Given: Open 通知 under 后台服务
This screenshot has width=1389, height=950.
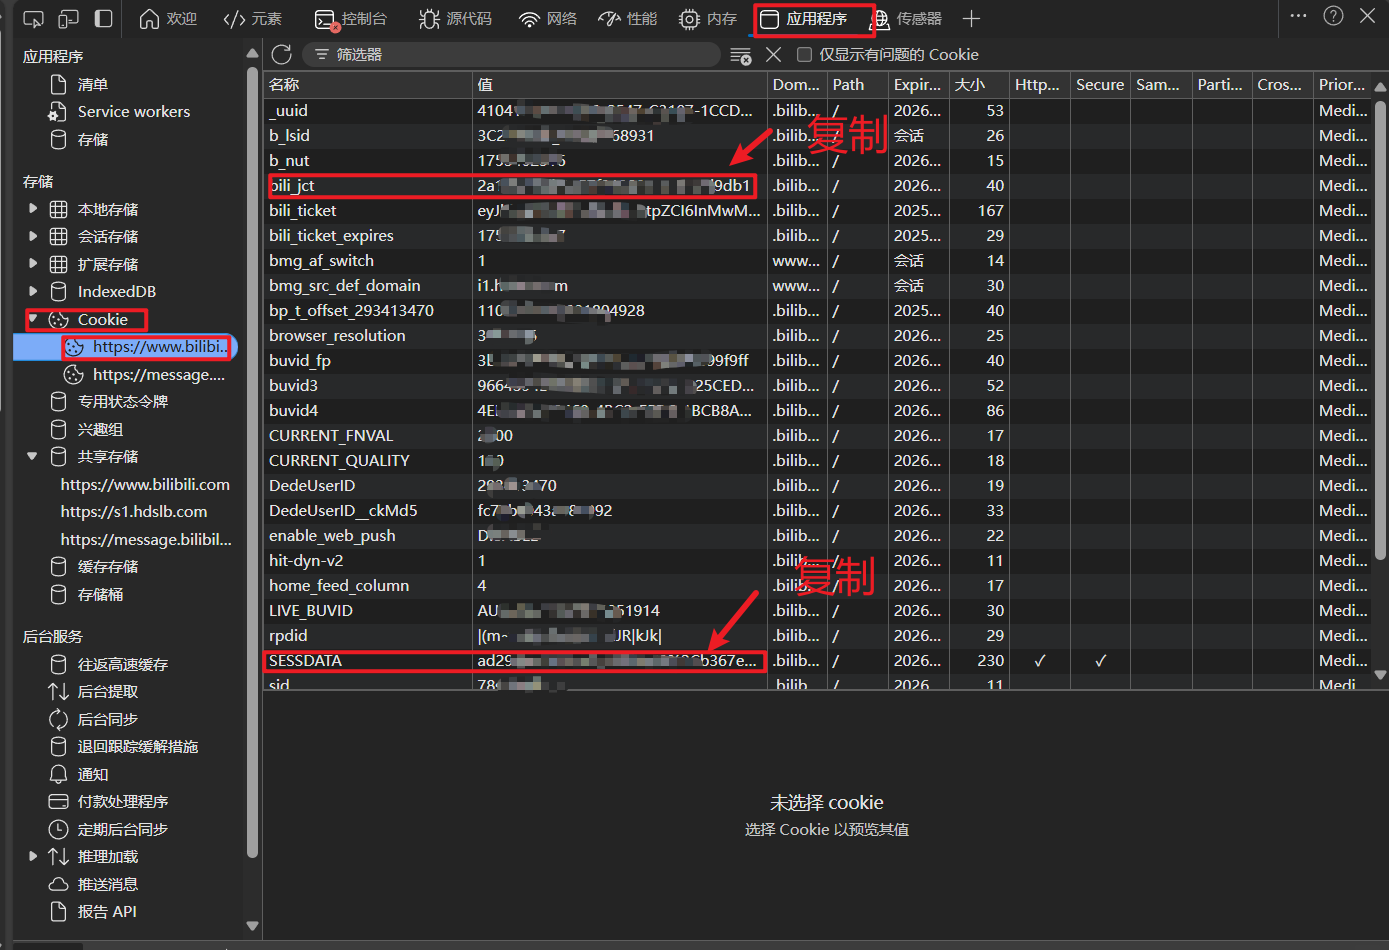Looking at the screenshot, I should [x=93, y=775].
